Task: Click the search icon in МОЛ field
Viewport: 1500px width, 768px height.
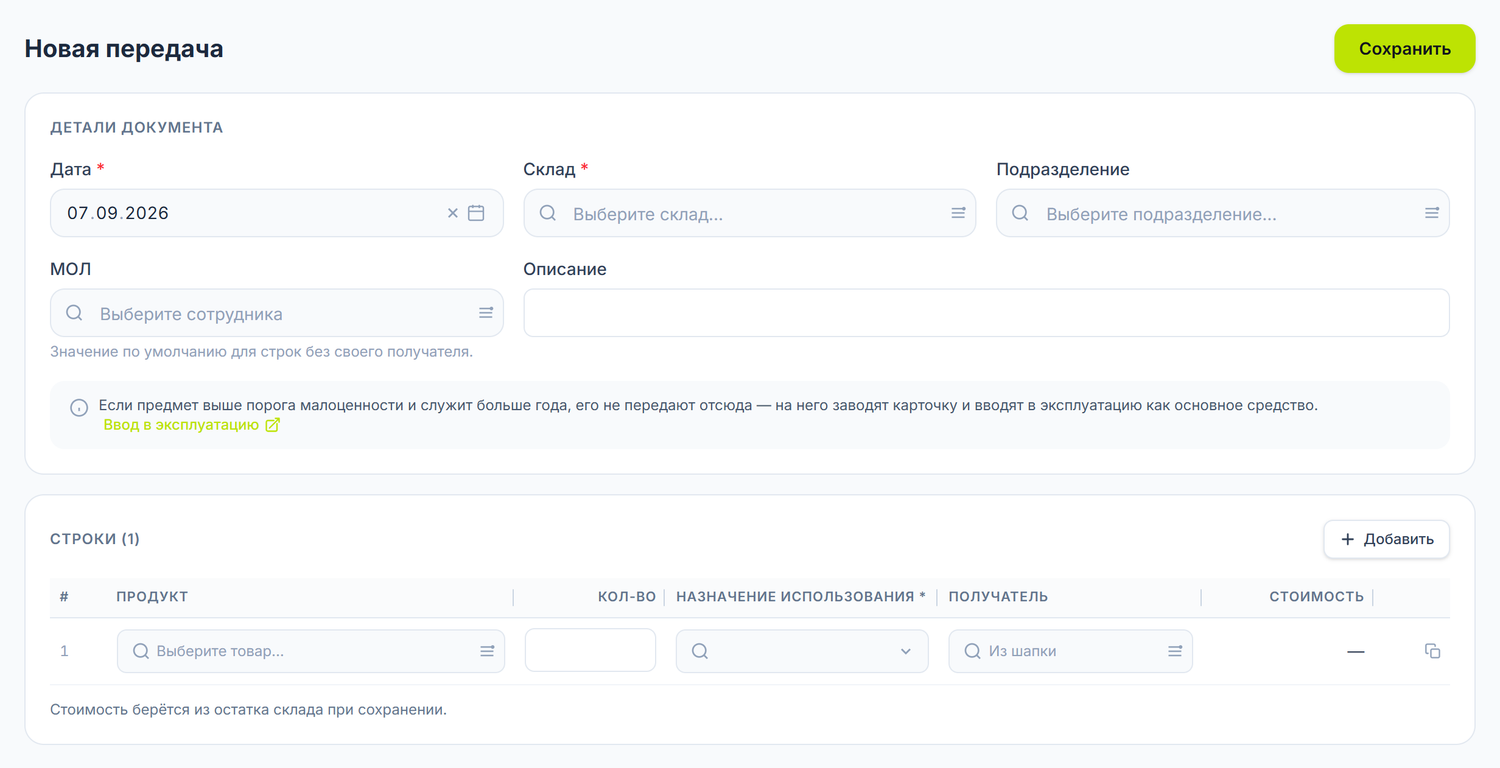Action: click(x=74, y=313)
